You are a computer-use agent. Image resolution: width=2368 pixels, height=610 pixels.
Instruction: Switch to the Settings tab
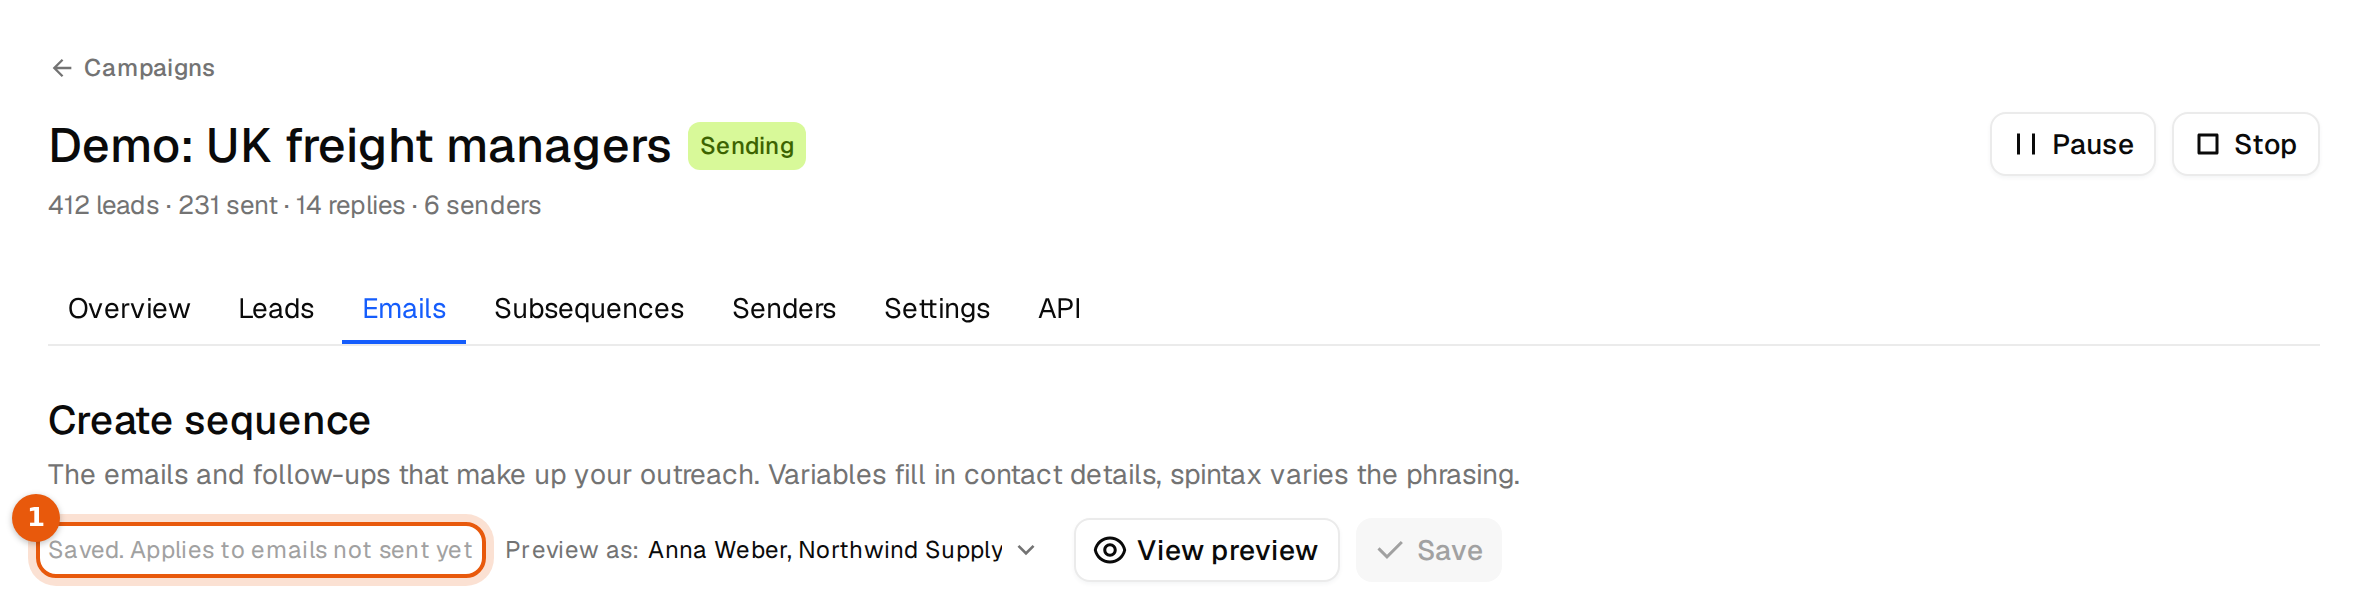click(937, 309)
